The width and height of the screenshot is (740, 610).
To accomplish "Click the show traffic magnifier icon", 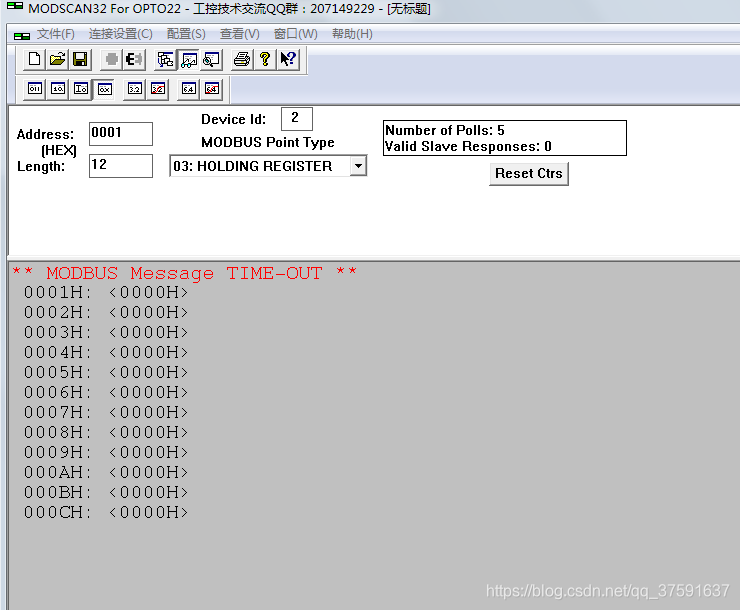I will pos(211,59).
